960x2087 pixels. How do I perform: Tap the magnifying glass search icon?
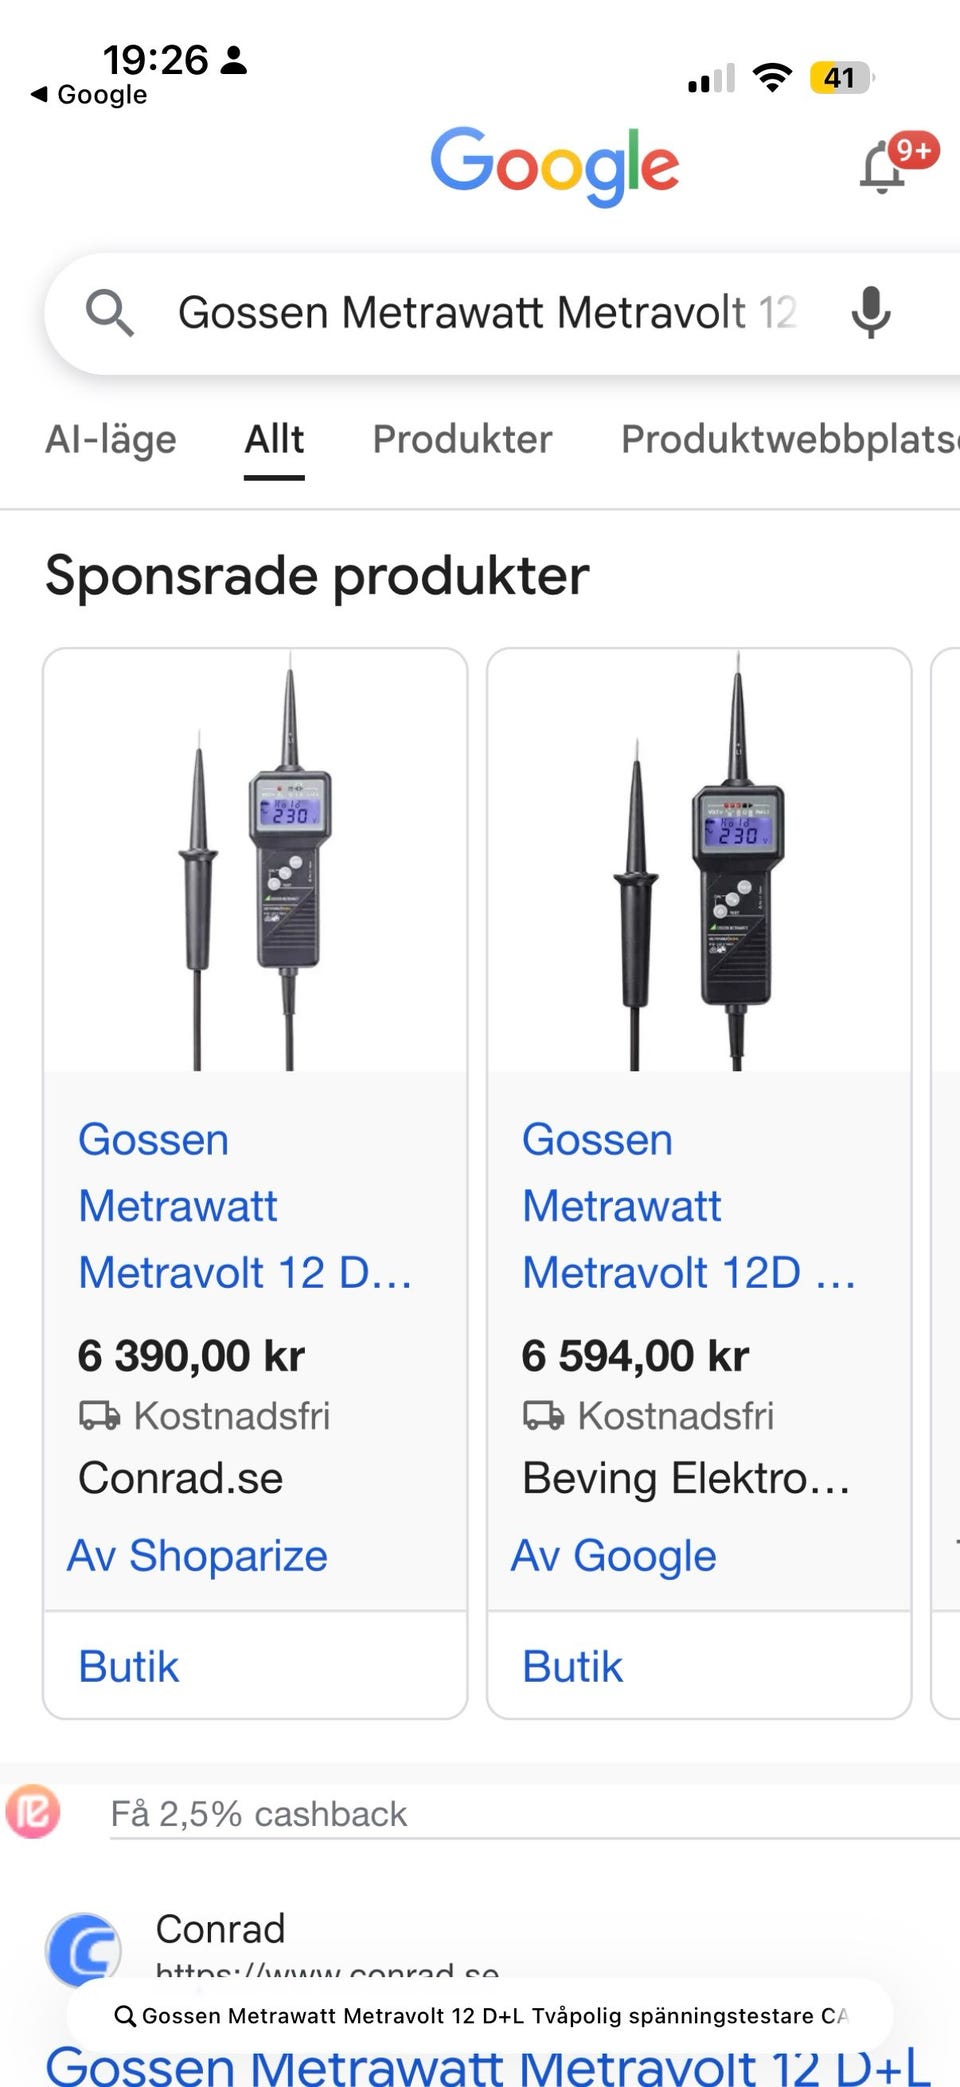point(109,313)
